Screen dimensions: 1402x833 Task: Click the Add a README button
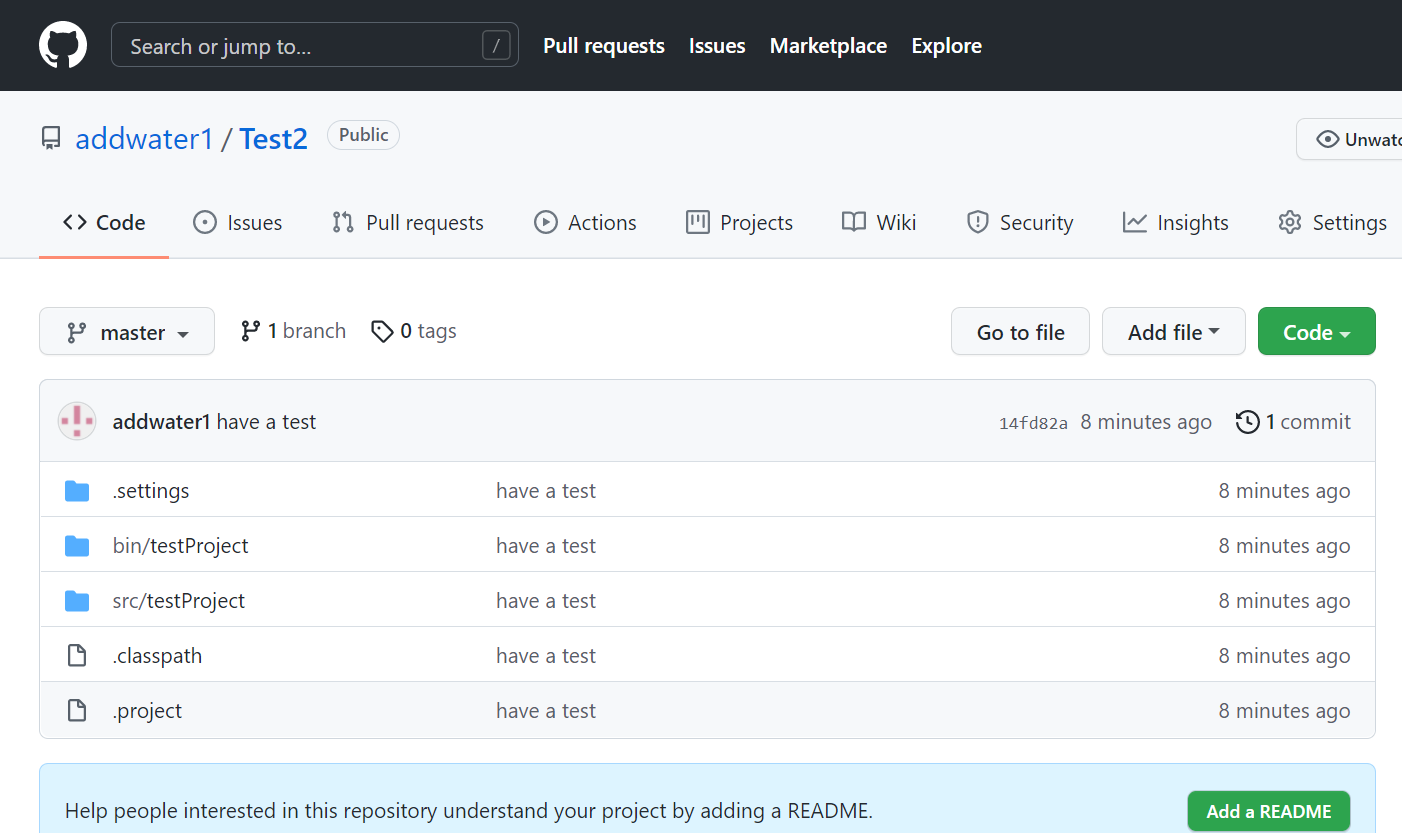pos(1268,811)
